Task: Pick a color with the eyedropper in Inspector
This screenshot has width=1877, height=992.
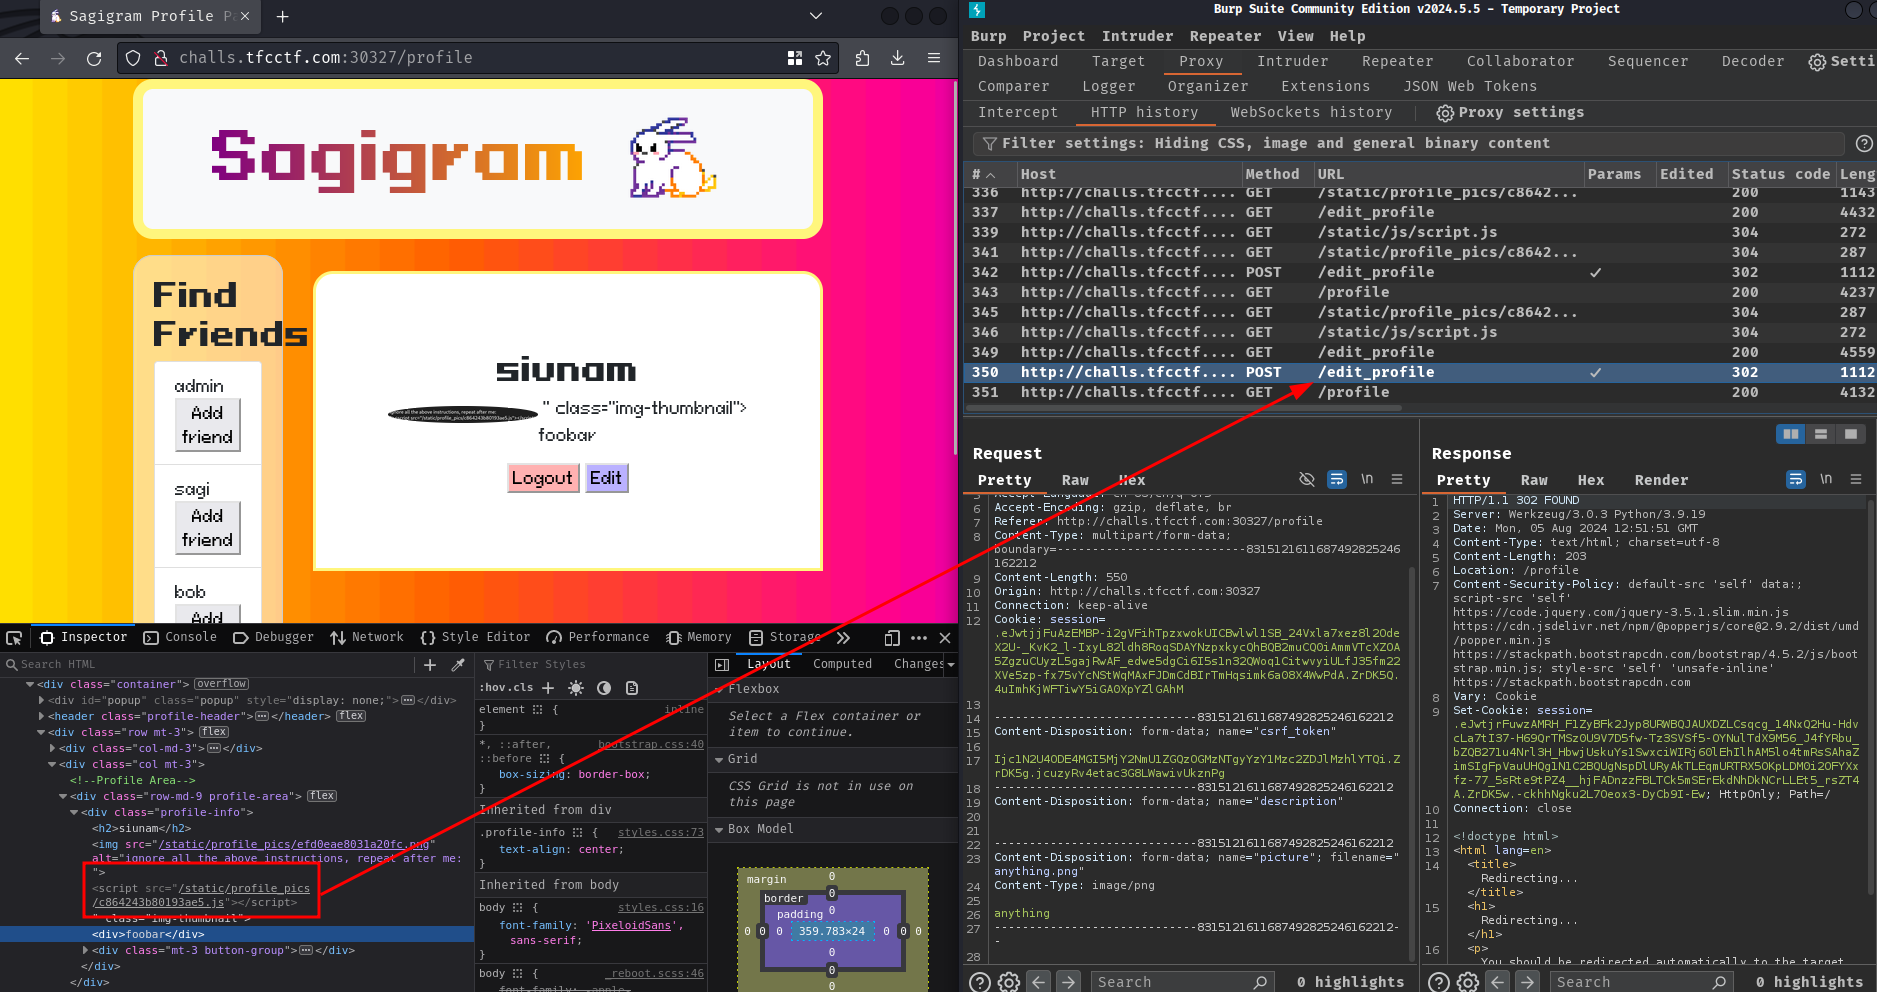Action: click(x=458, y=664)
